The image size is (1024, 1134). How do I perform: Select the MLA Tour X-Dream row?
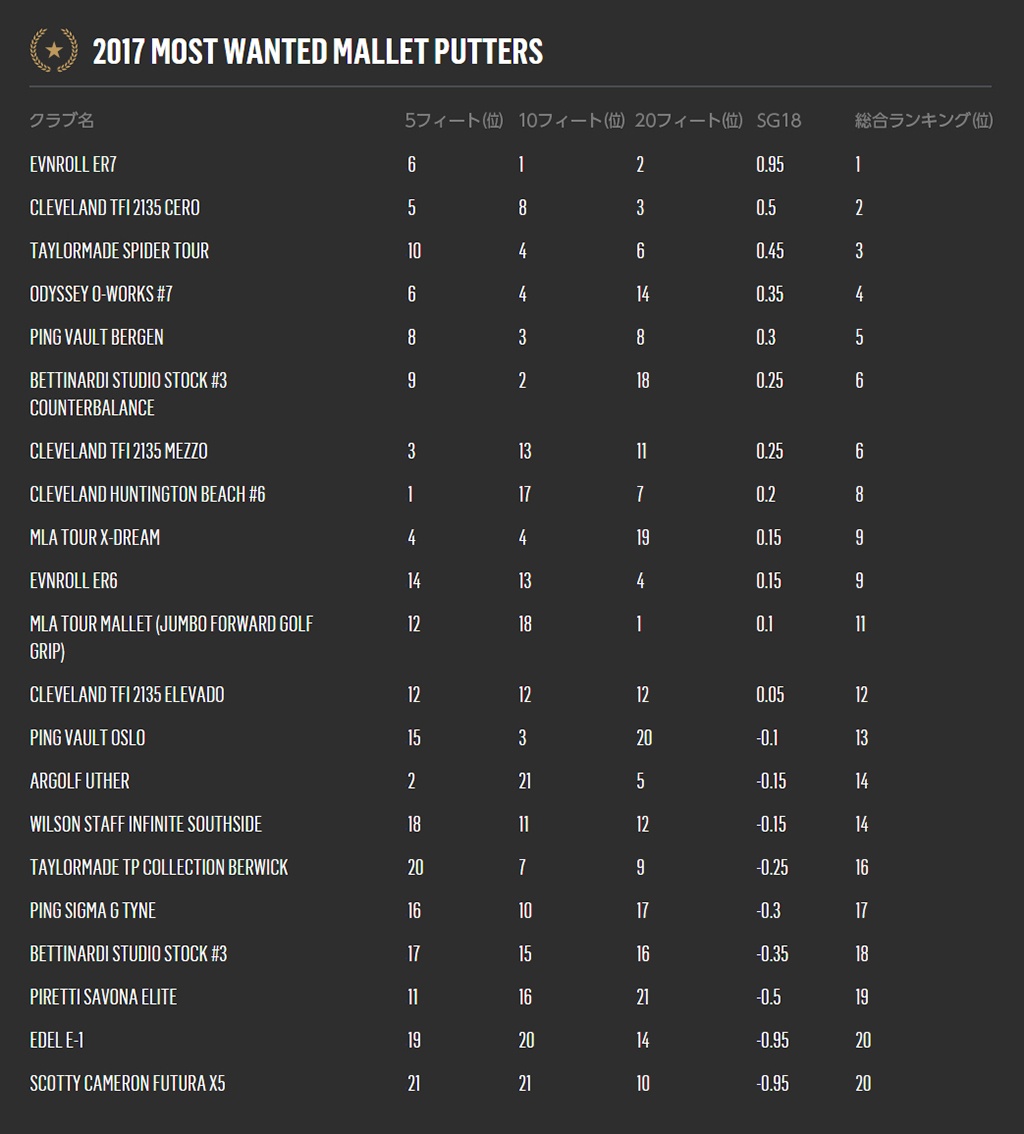pos(511,537)
